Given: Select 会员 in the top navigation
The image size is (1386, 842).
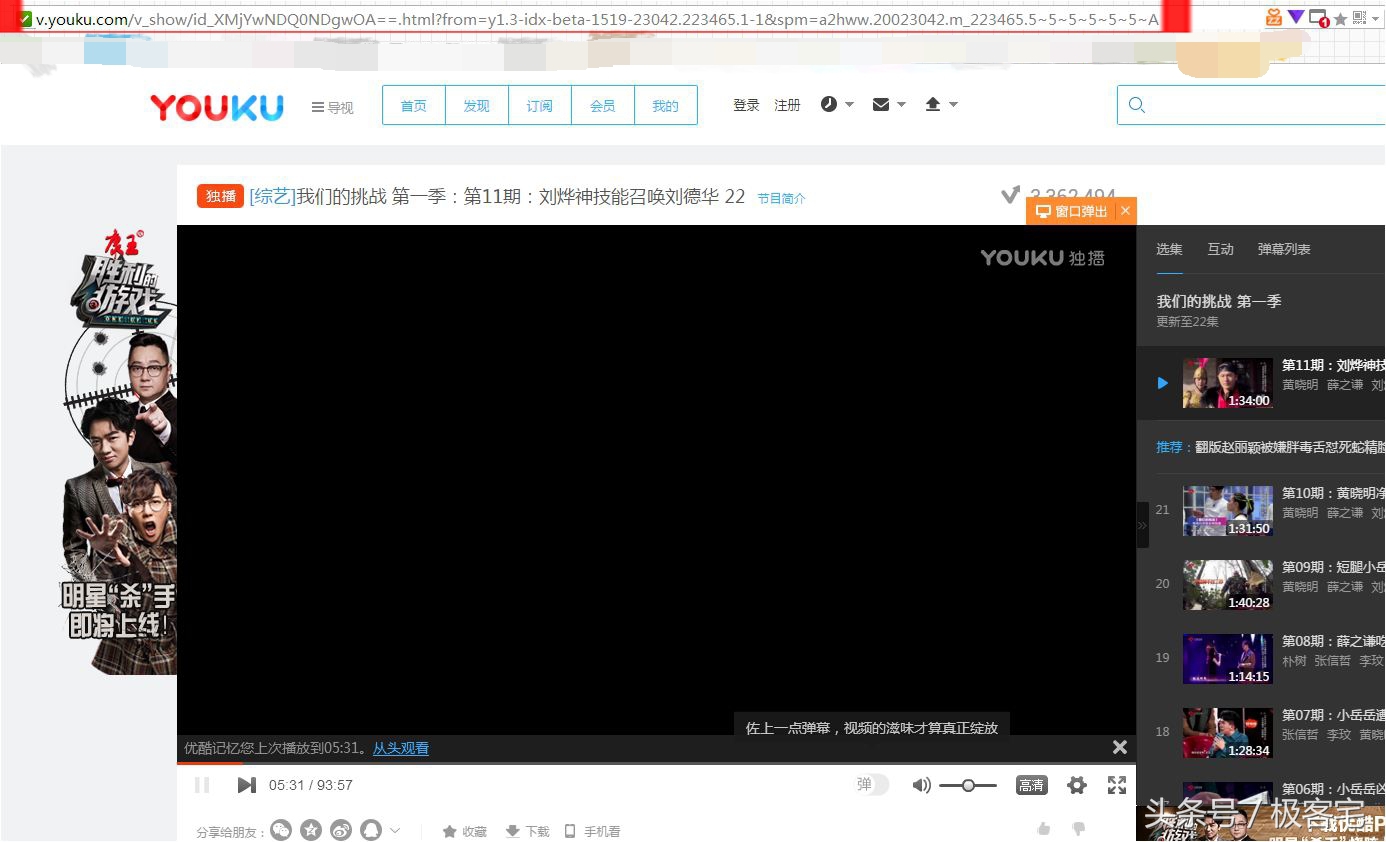Looking at the screenshot, I should pyautogui.click(x=603, y=104).
